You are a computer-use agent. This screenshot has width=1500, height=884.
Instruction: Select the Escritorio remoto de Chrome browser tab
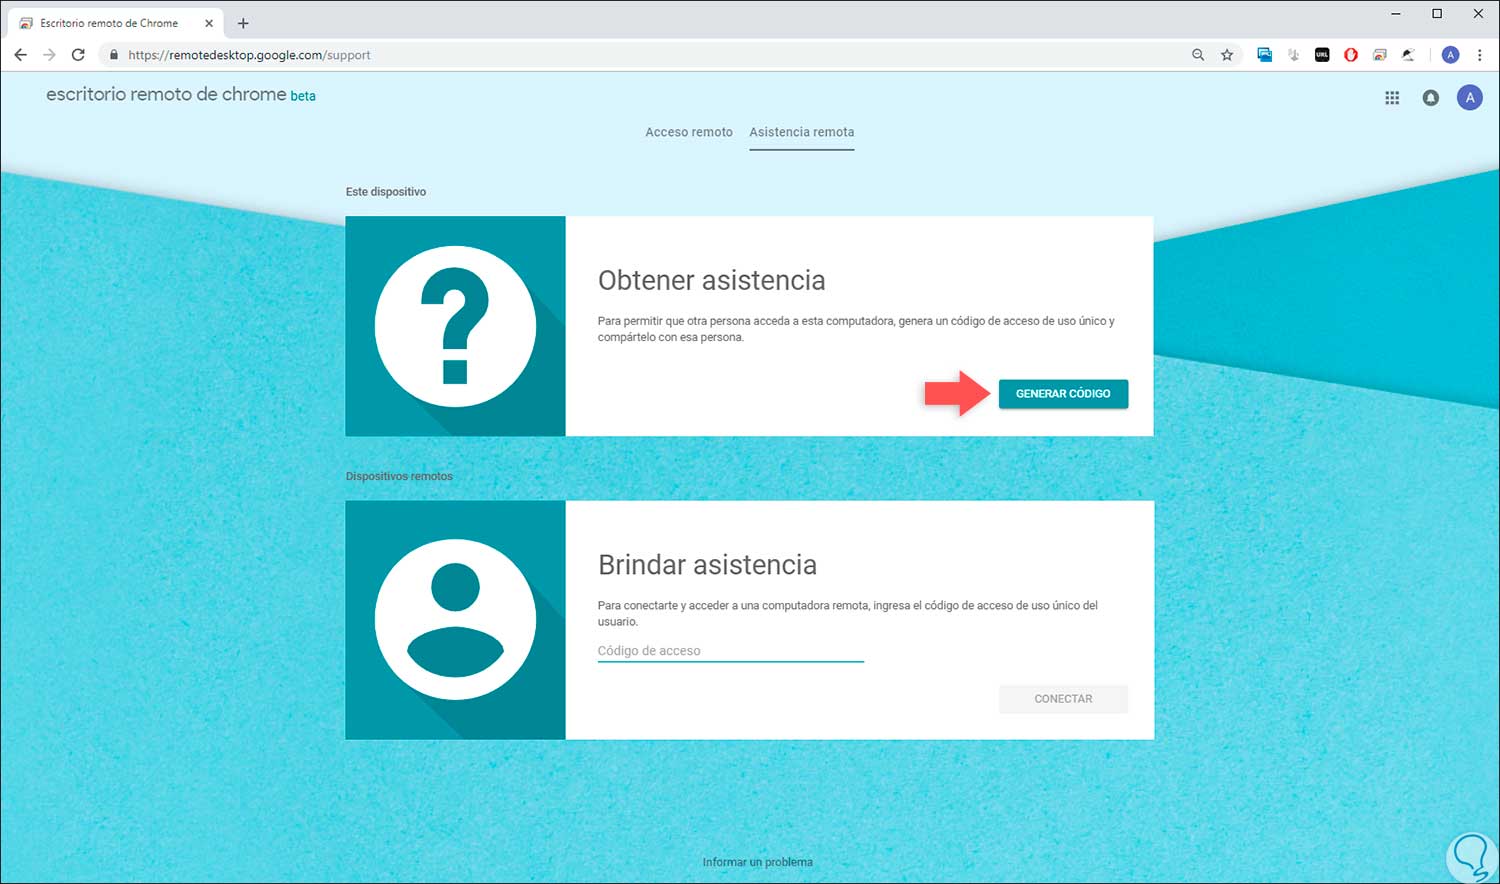coord(116,23)
